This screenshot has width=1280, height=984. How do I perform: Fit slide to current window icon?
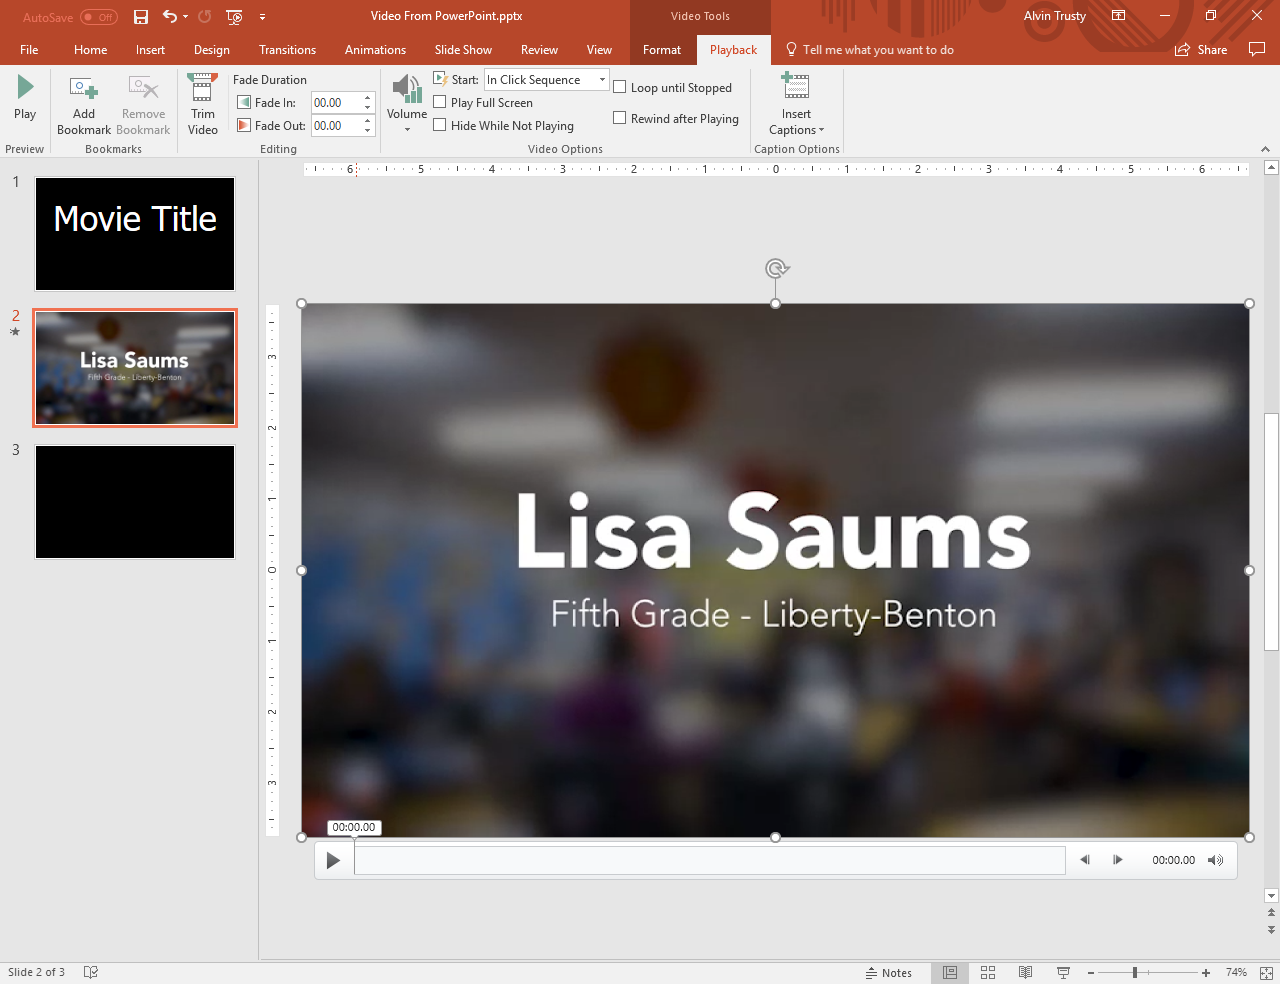(x=1266, y=973)
